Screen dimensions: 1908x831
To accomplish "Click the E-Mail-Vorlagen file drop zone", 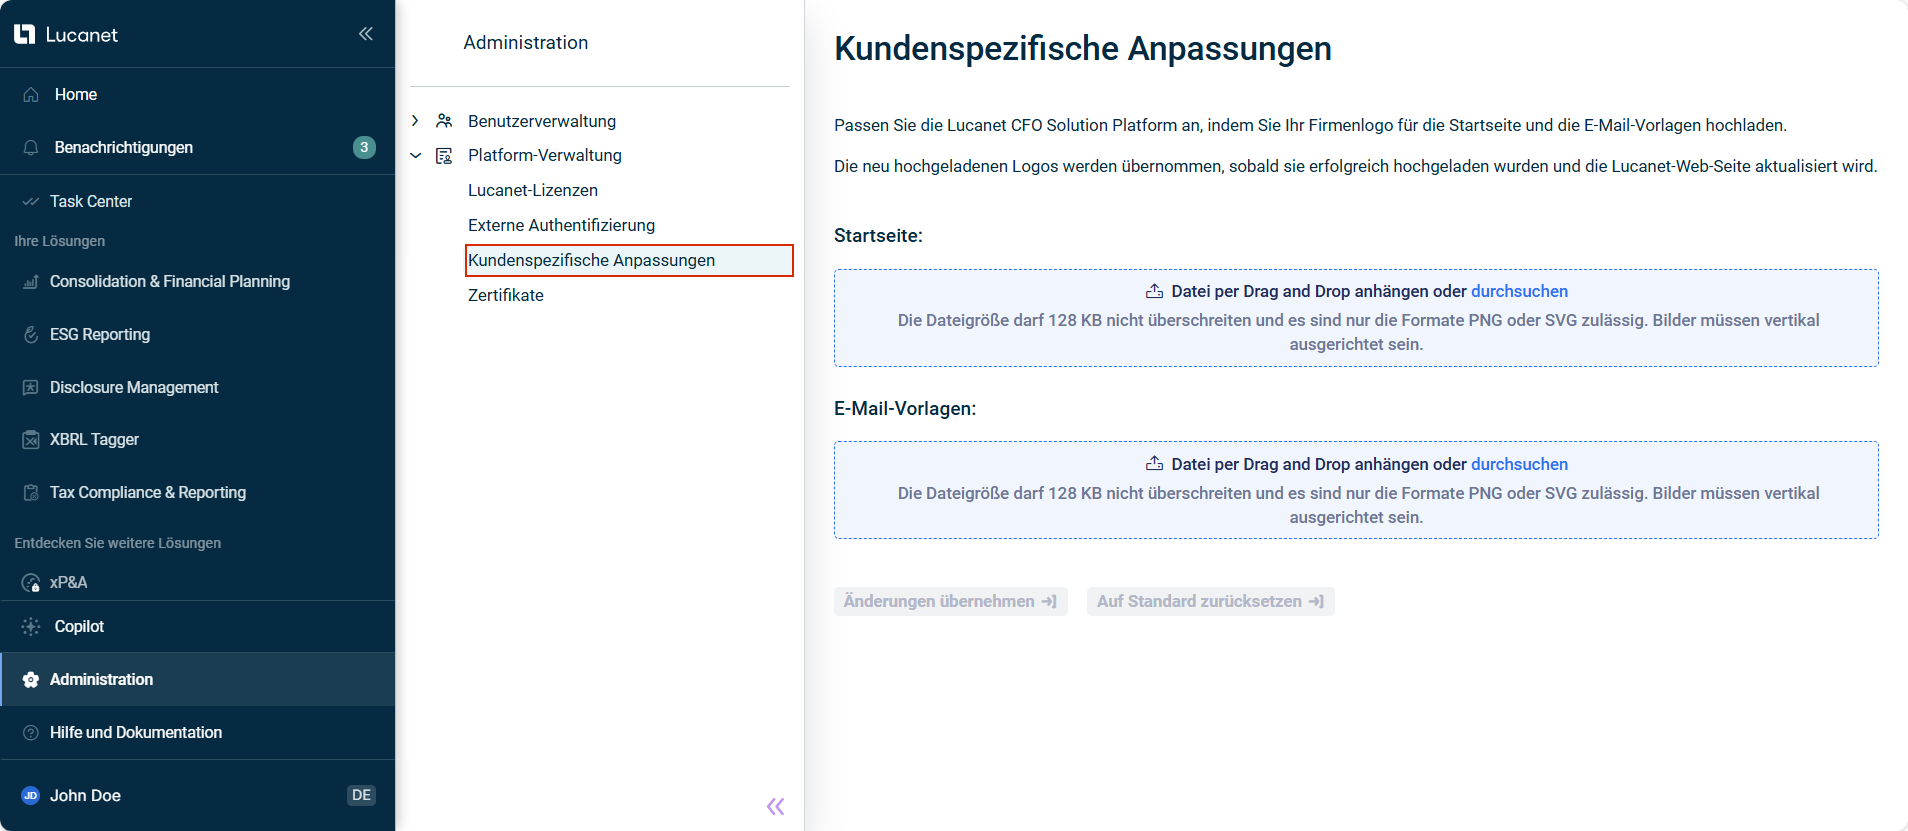I will (1356, 490).
